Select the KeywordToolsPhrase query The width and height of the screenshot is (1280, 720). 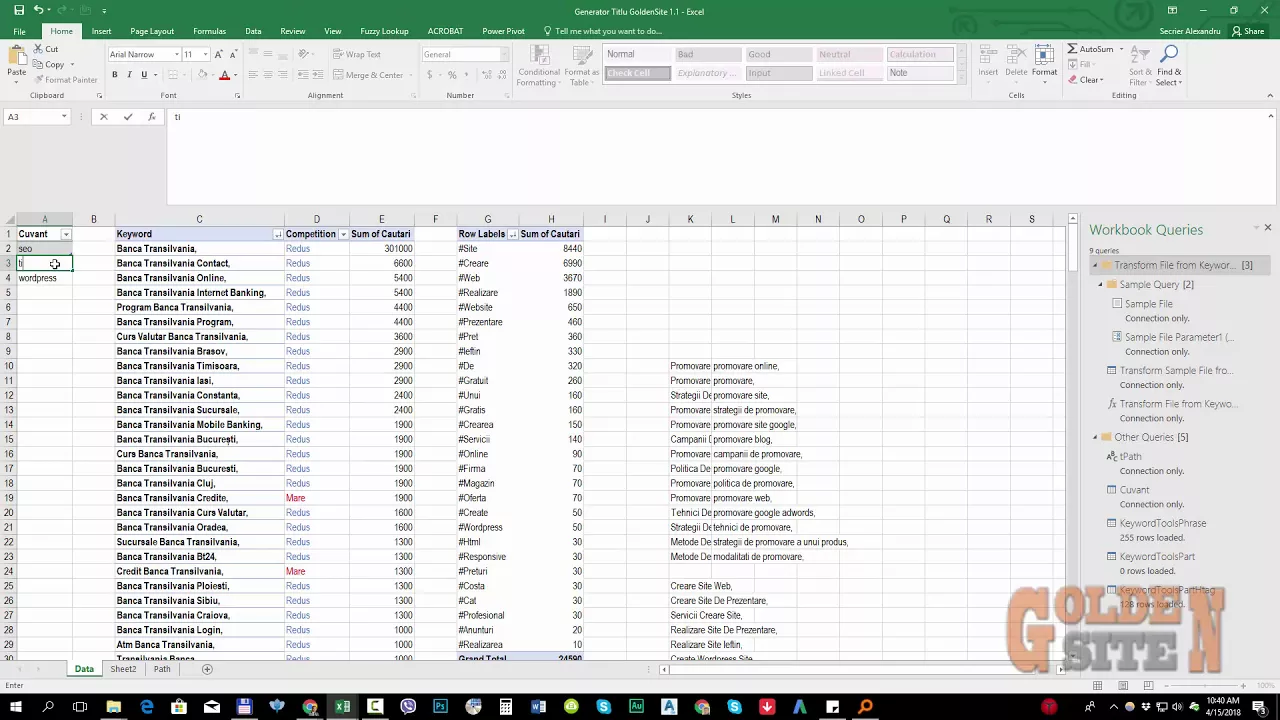click(x=1162, y=523)
